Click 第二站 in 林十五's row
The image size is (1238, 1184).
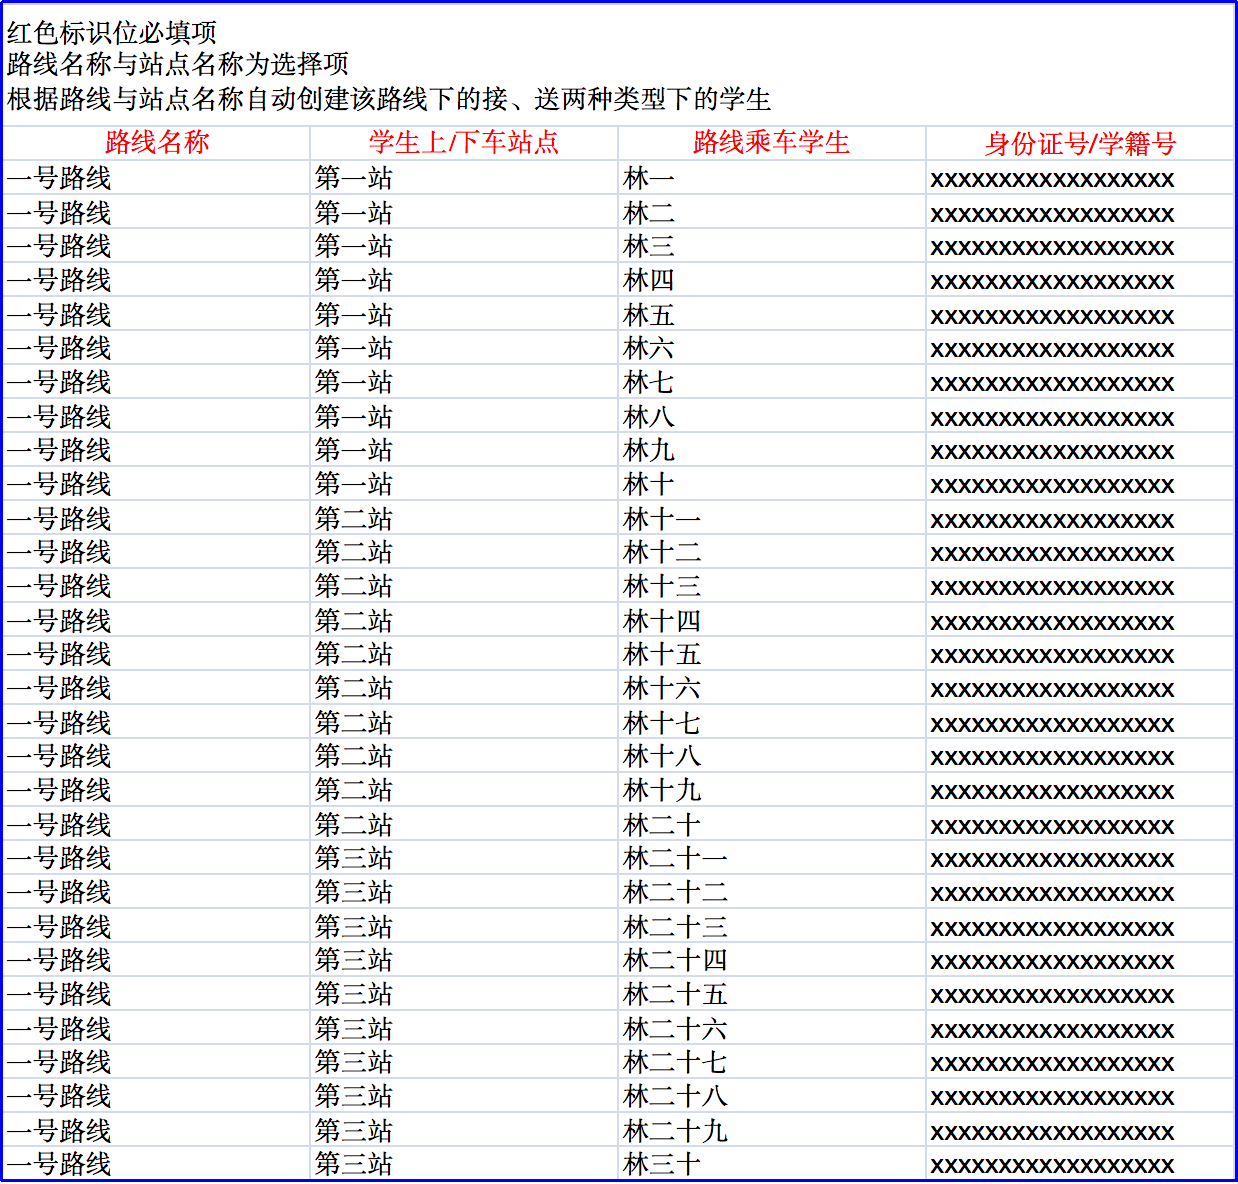pos(464,654)
